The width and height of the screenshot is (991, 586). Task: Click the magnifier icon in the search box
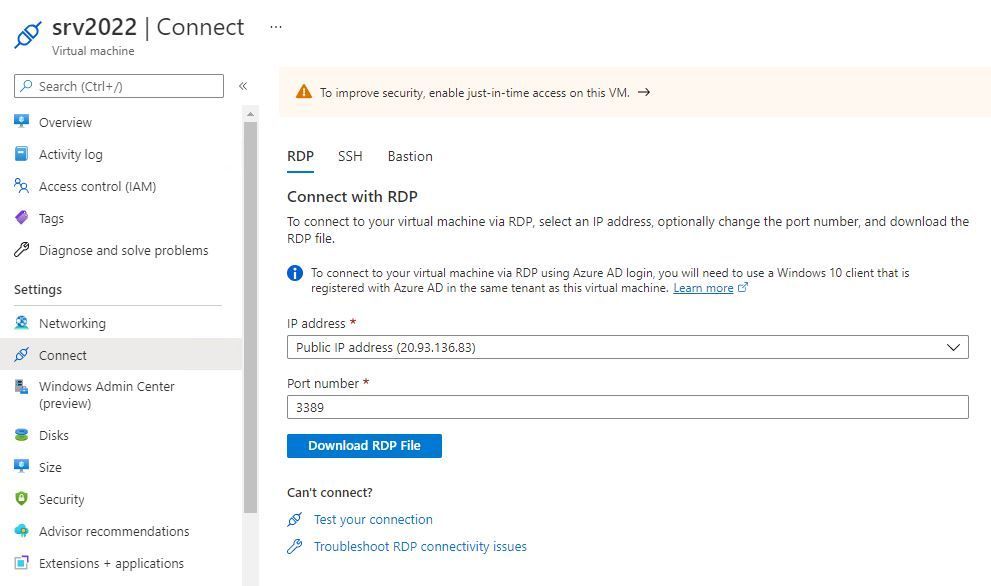[26, 86]
